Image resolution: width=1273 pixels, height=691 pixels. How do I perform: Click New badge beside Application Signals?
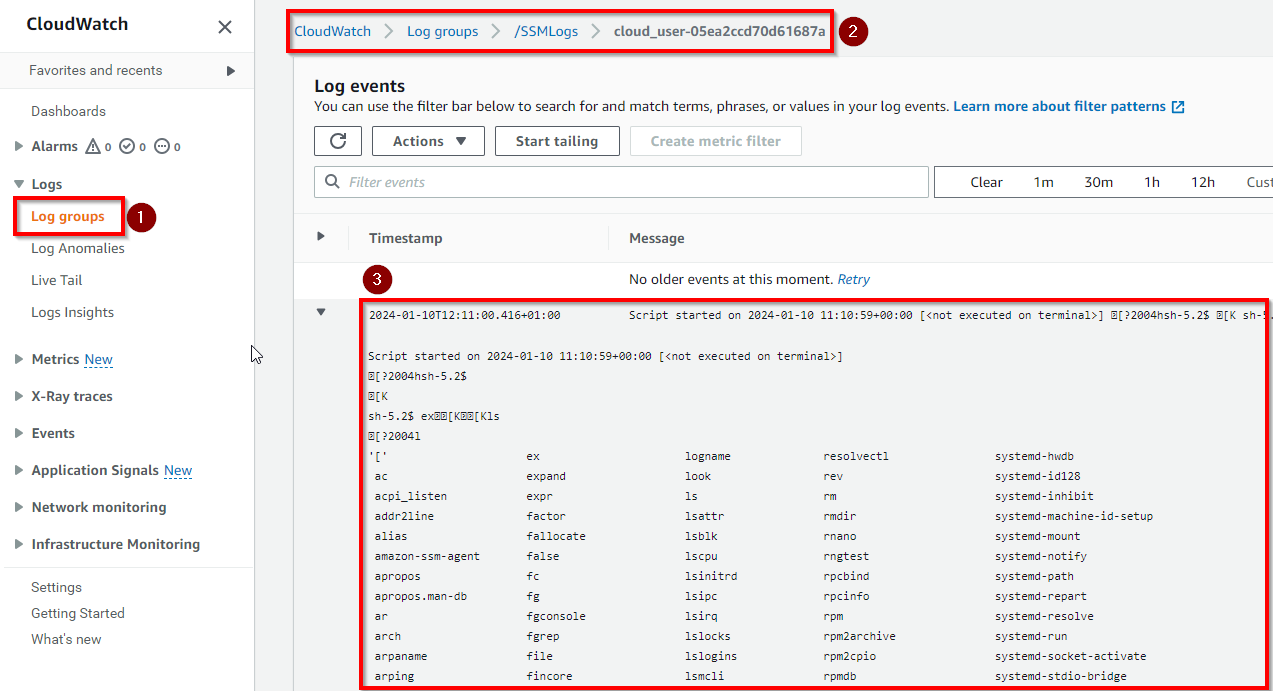(x=178, y=470)
